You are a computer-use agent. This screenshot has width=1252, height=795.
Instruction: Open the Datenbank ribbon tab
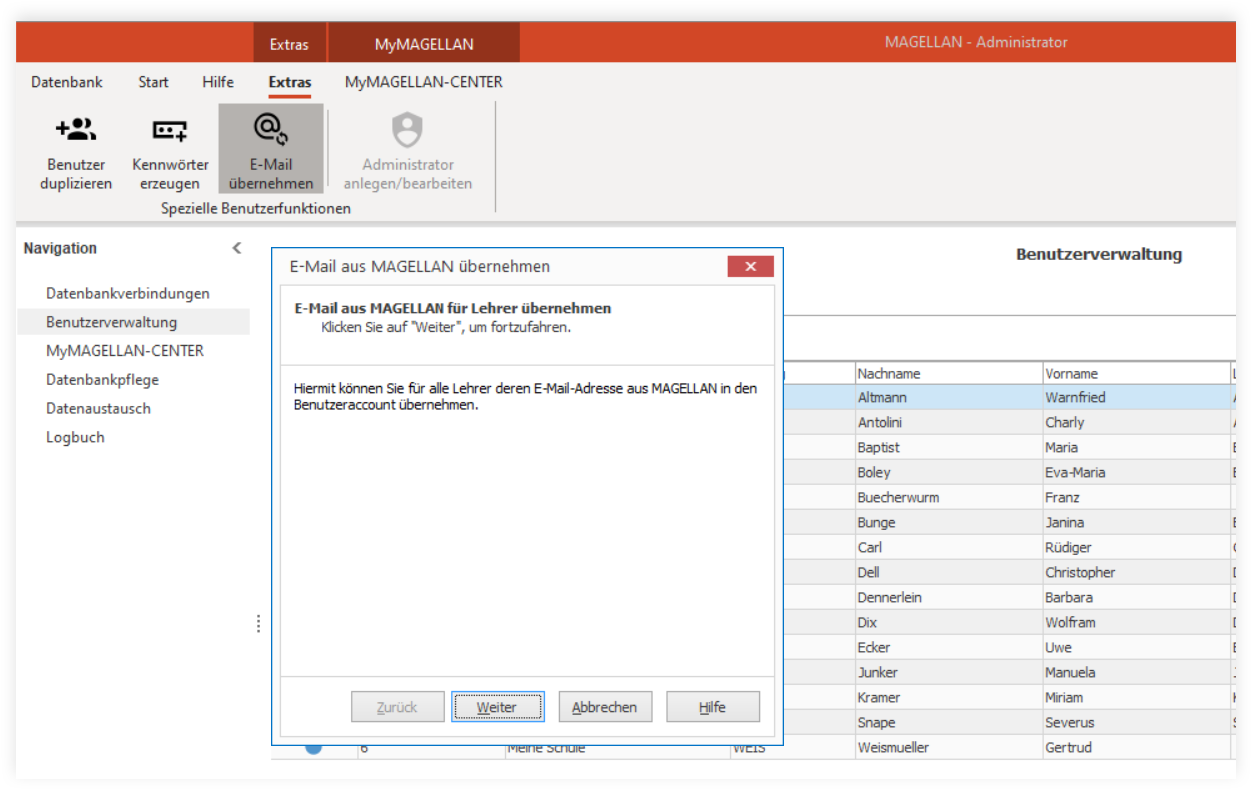coord(67,82)
